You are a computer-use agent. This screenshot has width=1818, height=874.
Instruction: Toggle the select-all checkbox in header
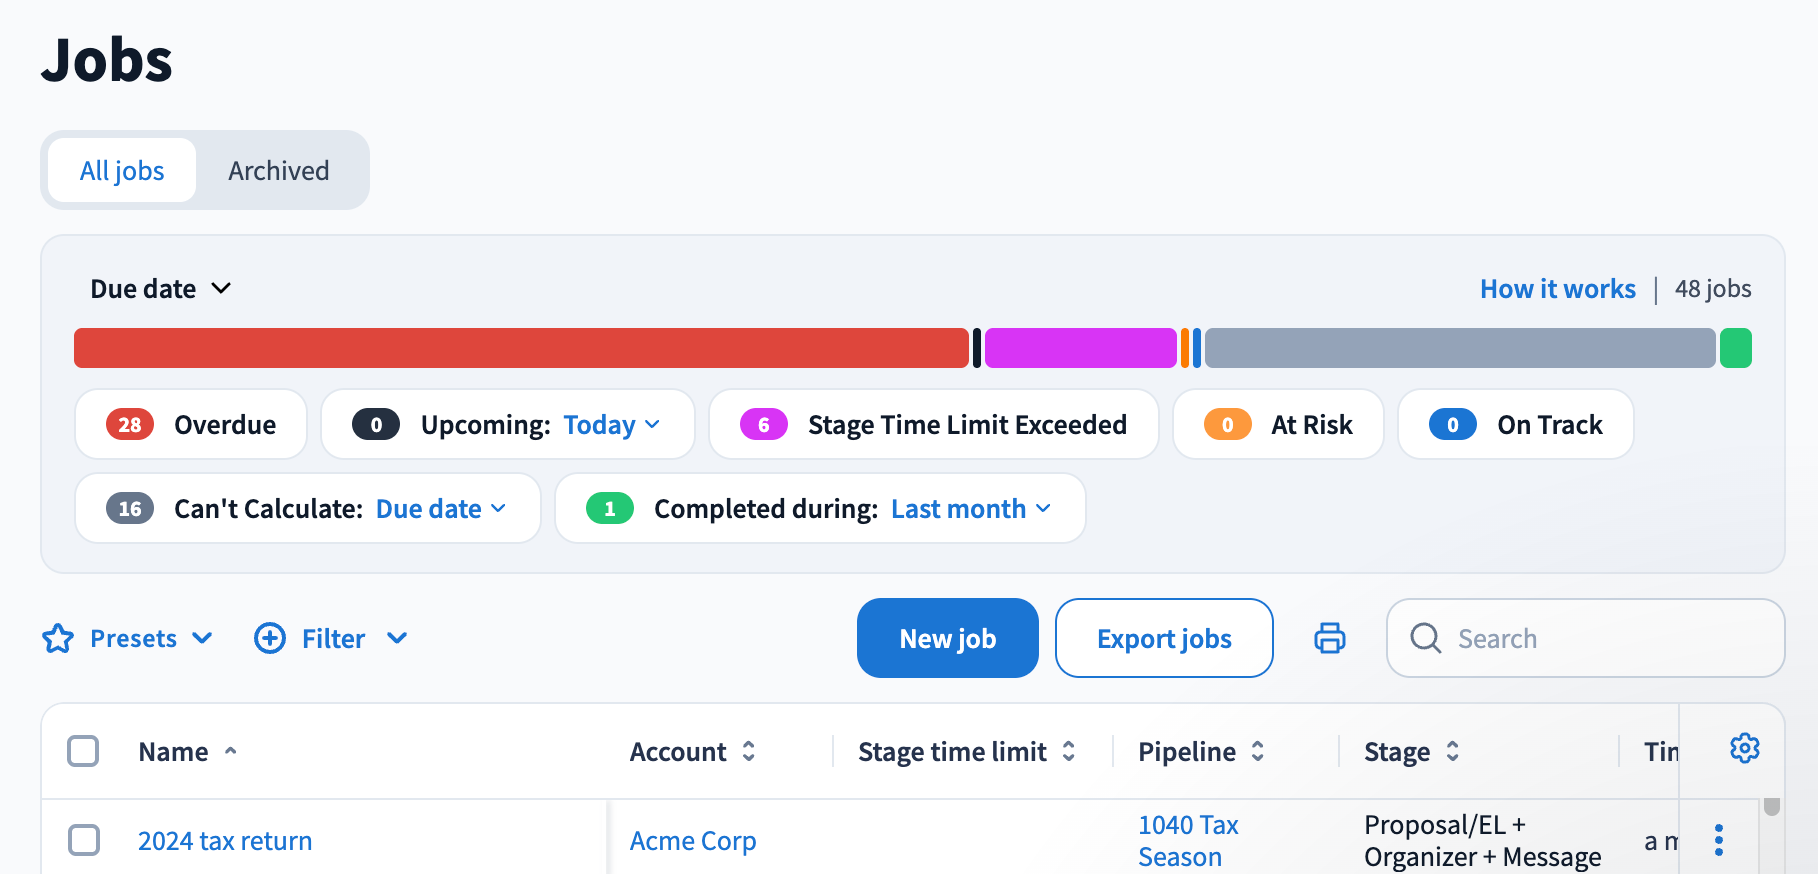[83, 751]
